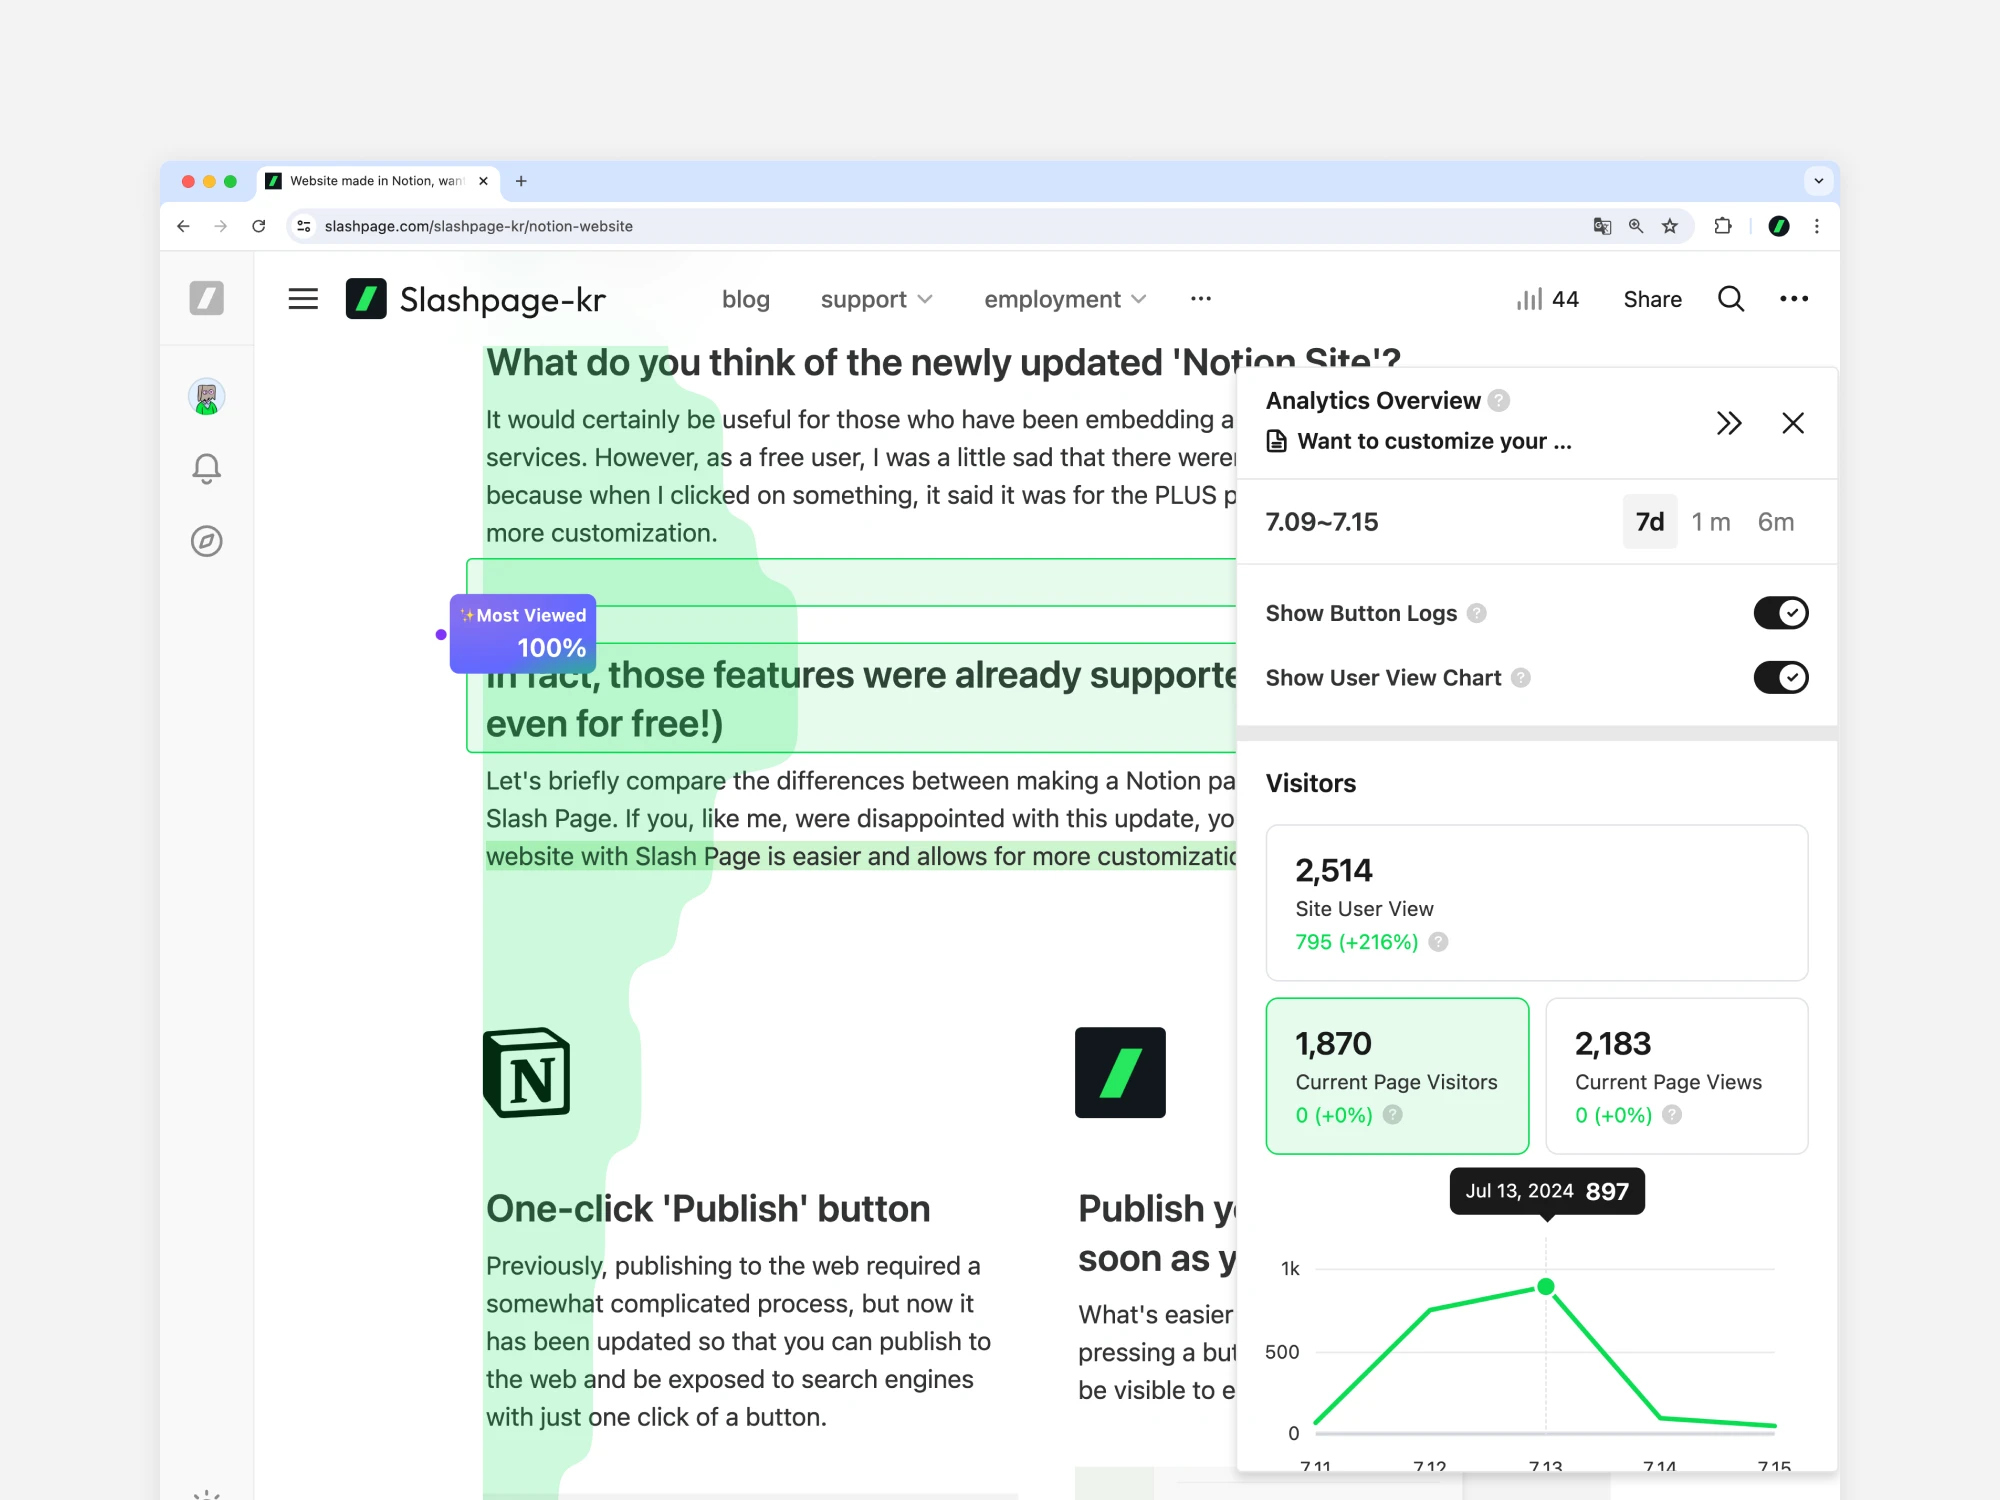Close the Analytics Overview panel
Screen dimensions: 2000x1500
(x=1793, y=423)
